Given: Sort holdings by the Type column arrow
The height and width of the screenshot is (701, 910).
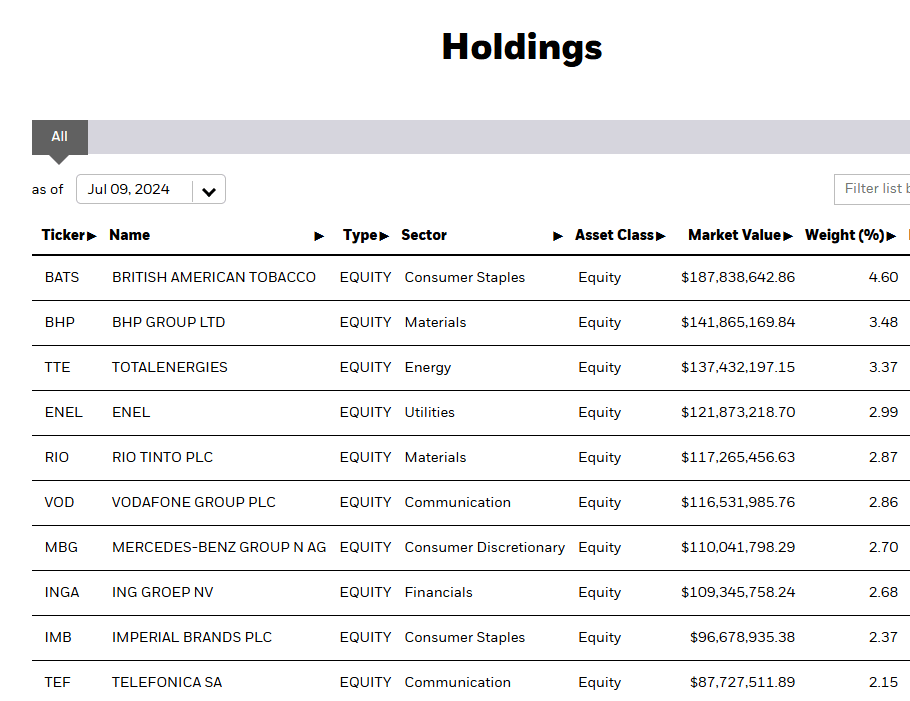Looking at the screenshot, I should coord(385,235).
